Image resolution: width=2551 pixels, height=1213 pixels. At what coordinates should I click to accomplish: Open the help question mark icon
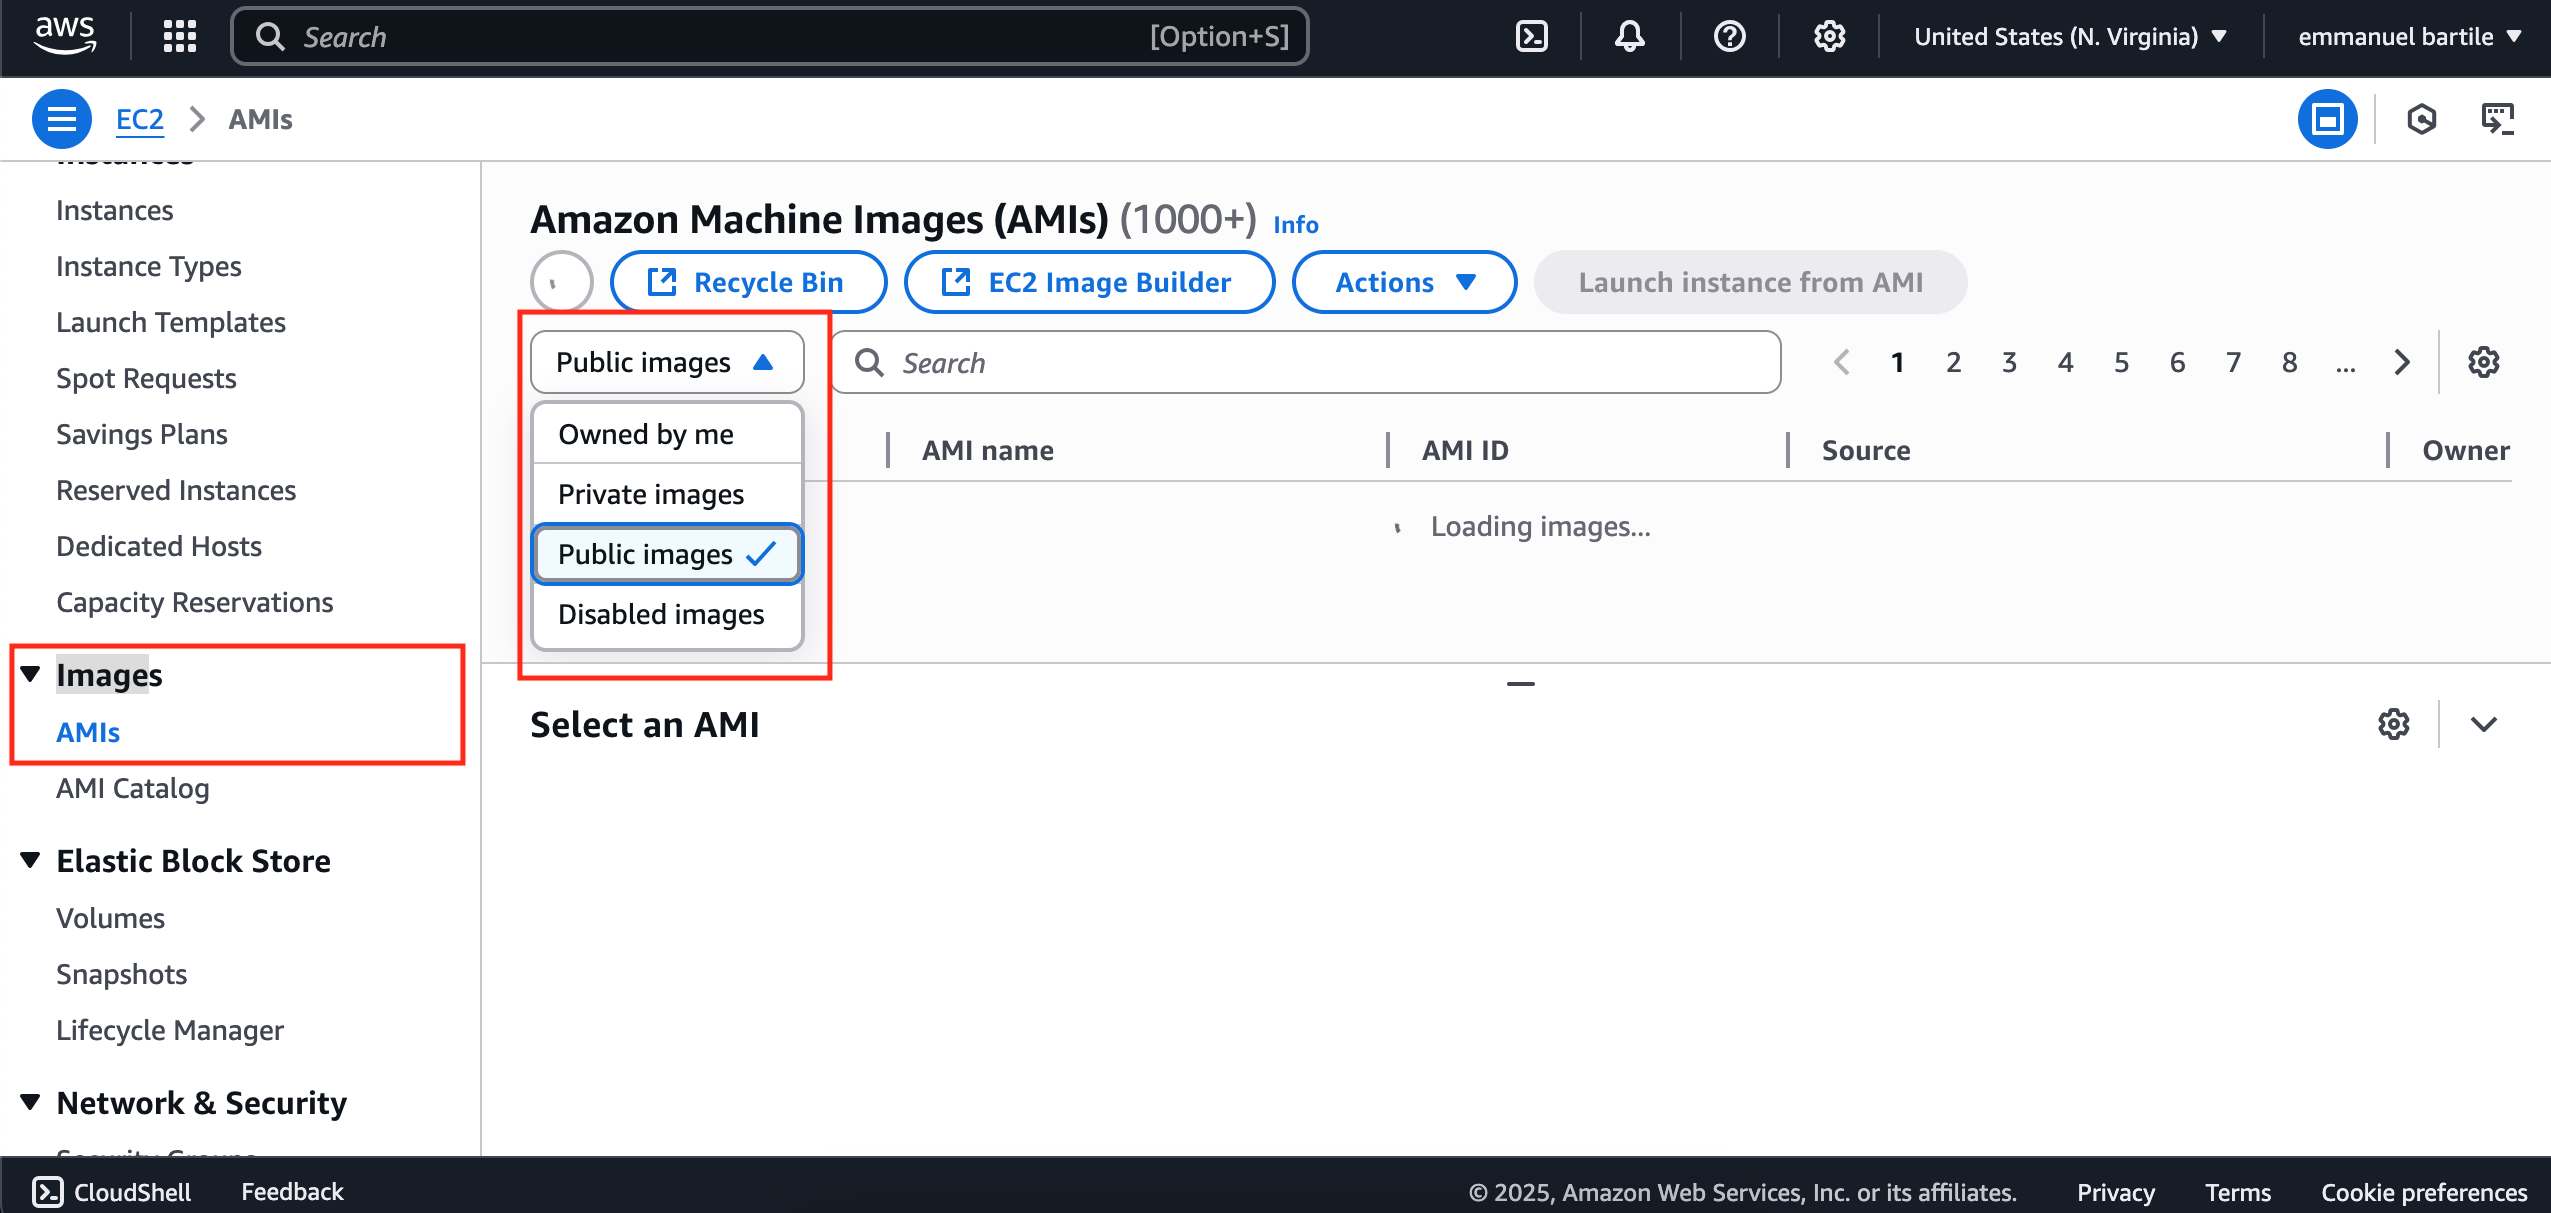click(1729, 36)
